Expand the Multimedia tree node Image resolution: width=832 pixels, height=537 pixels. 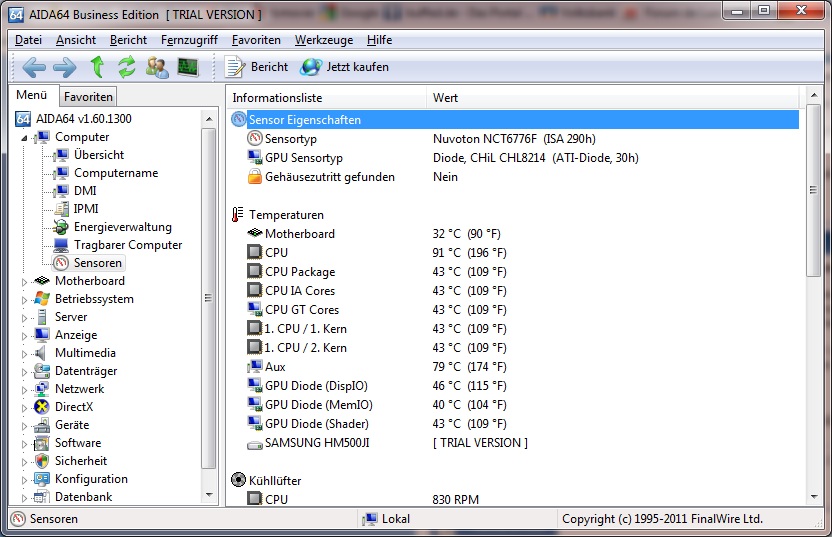(24, 354)
